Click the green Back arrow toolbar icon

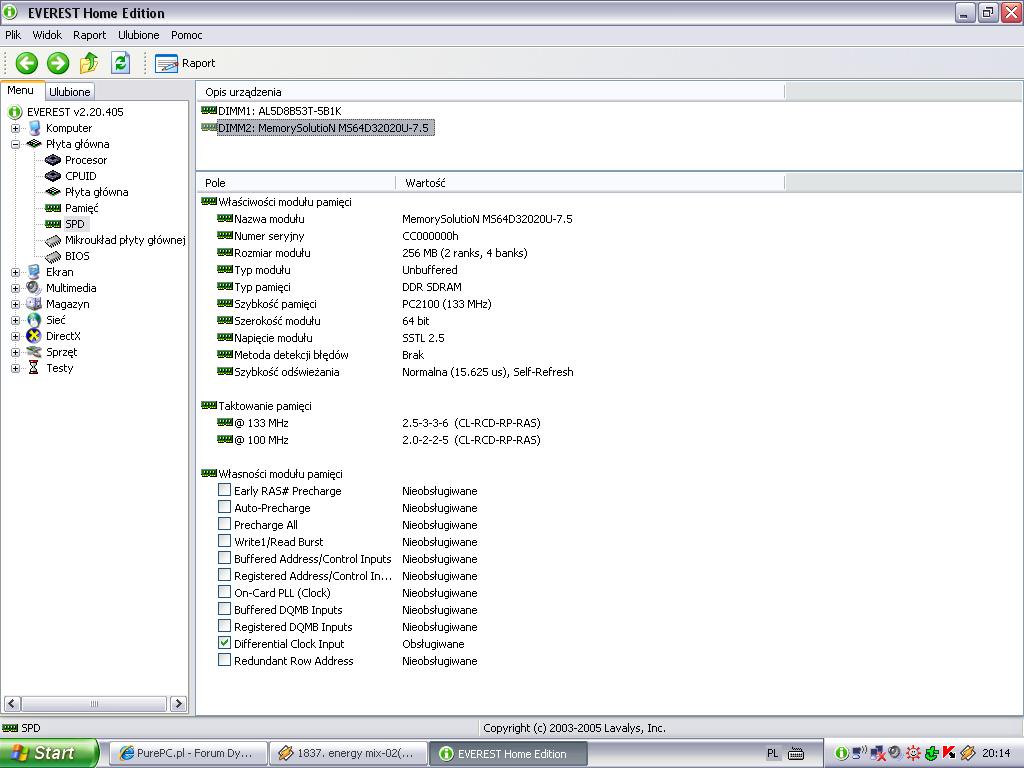pos(27,63)
